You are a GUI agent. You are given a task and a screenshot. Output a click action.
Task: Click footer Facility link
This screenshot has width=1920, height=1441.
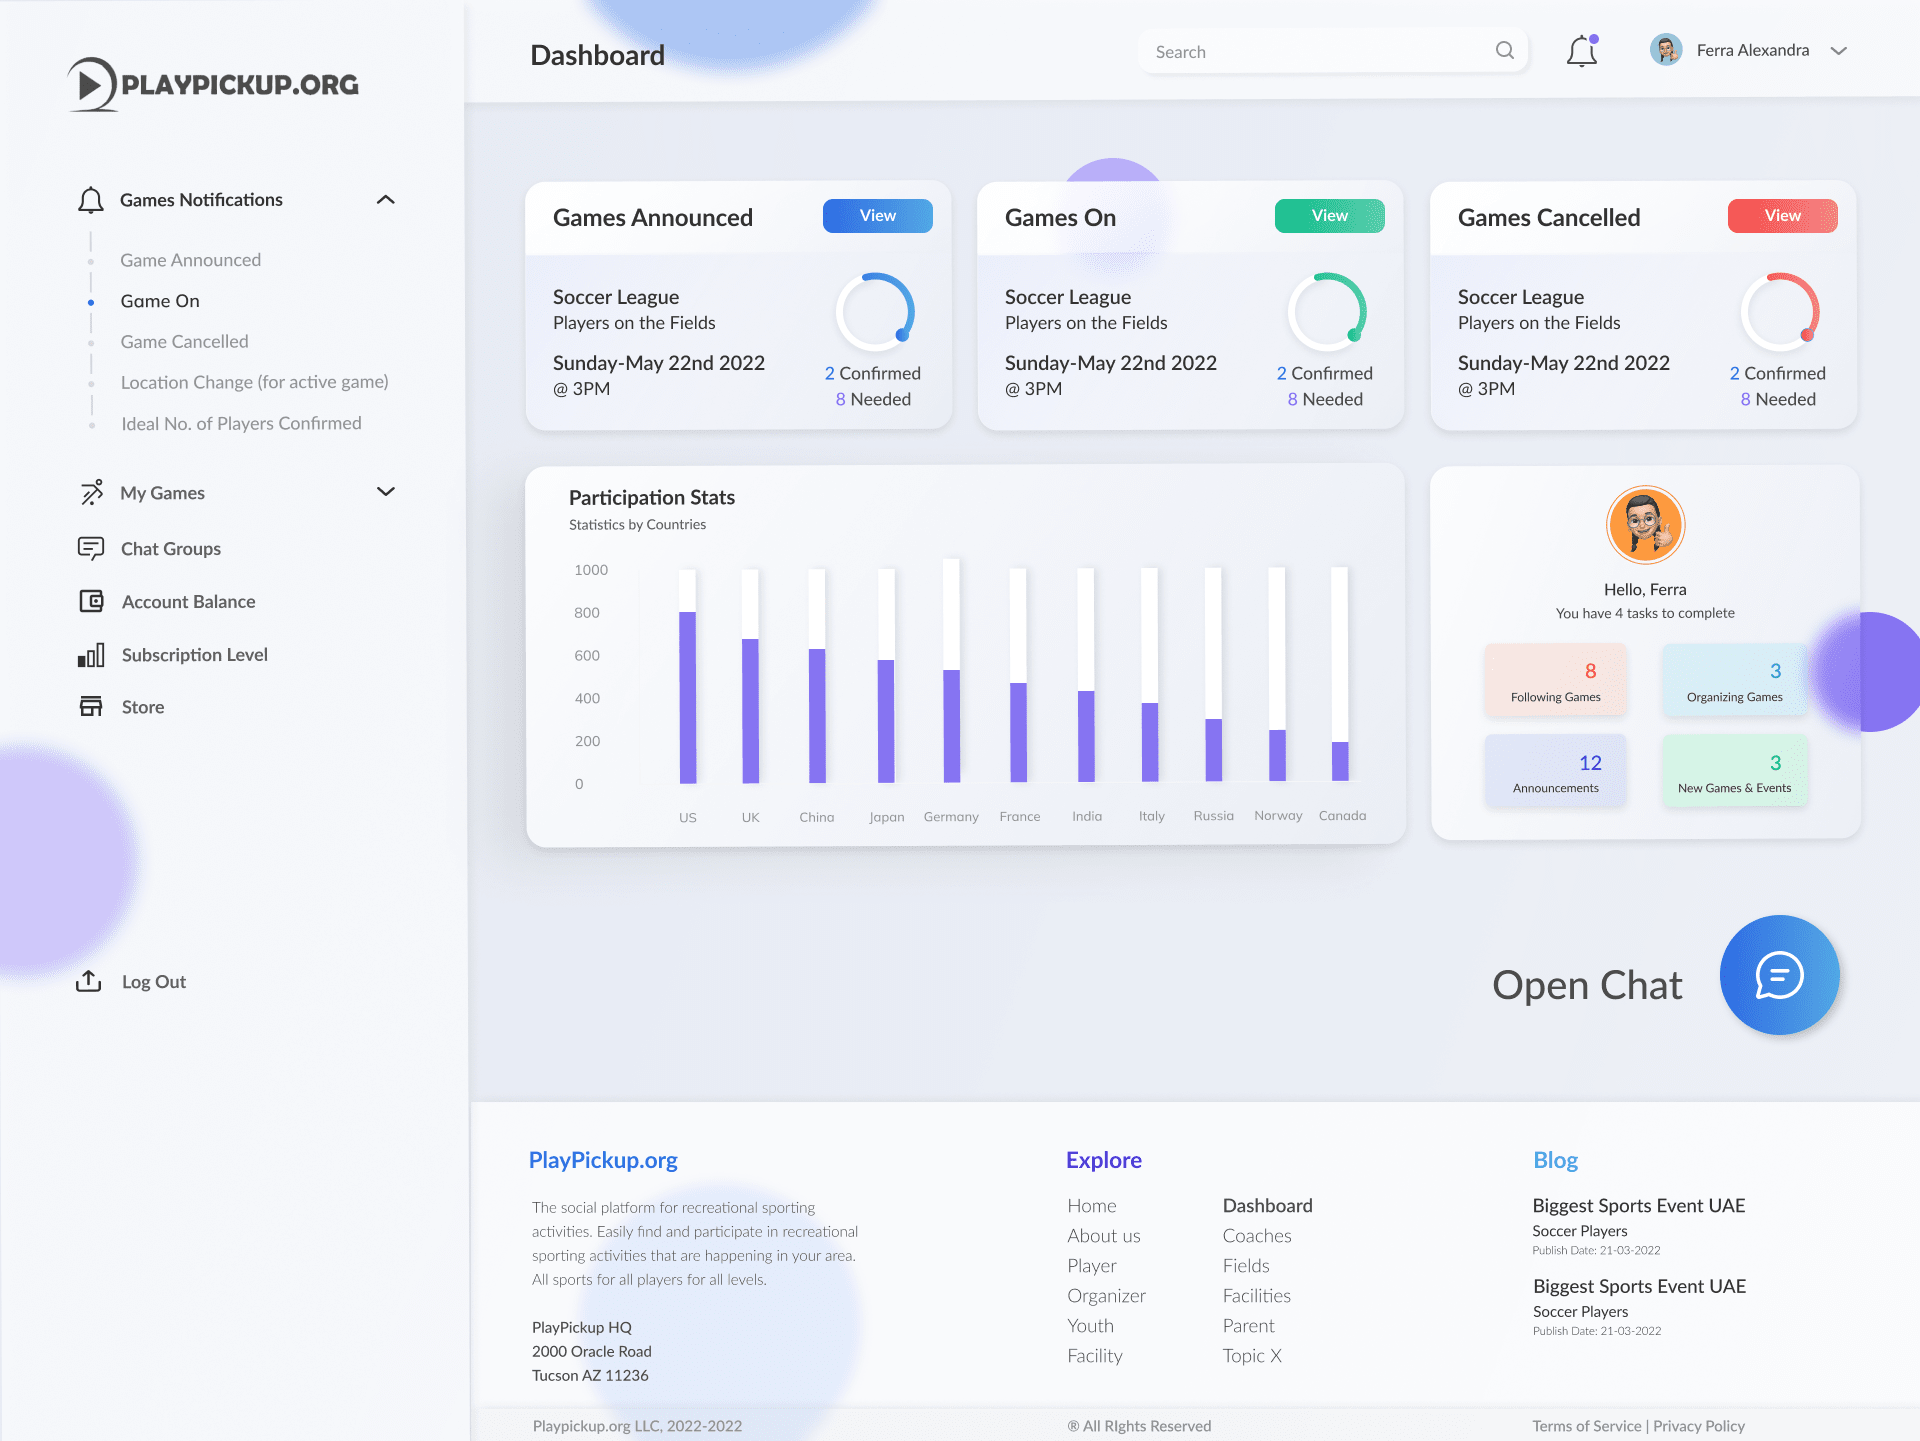[1095, 1356]
